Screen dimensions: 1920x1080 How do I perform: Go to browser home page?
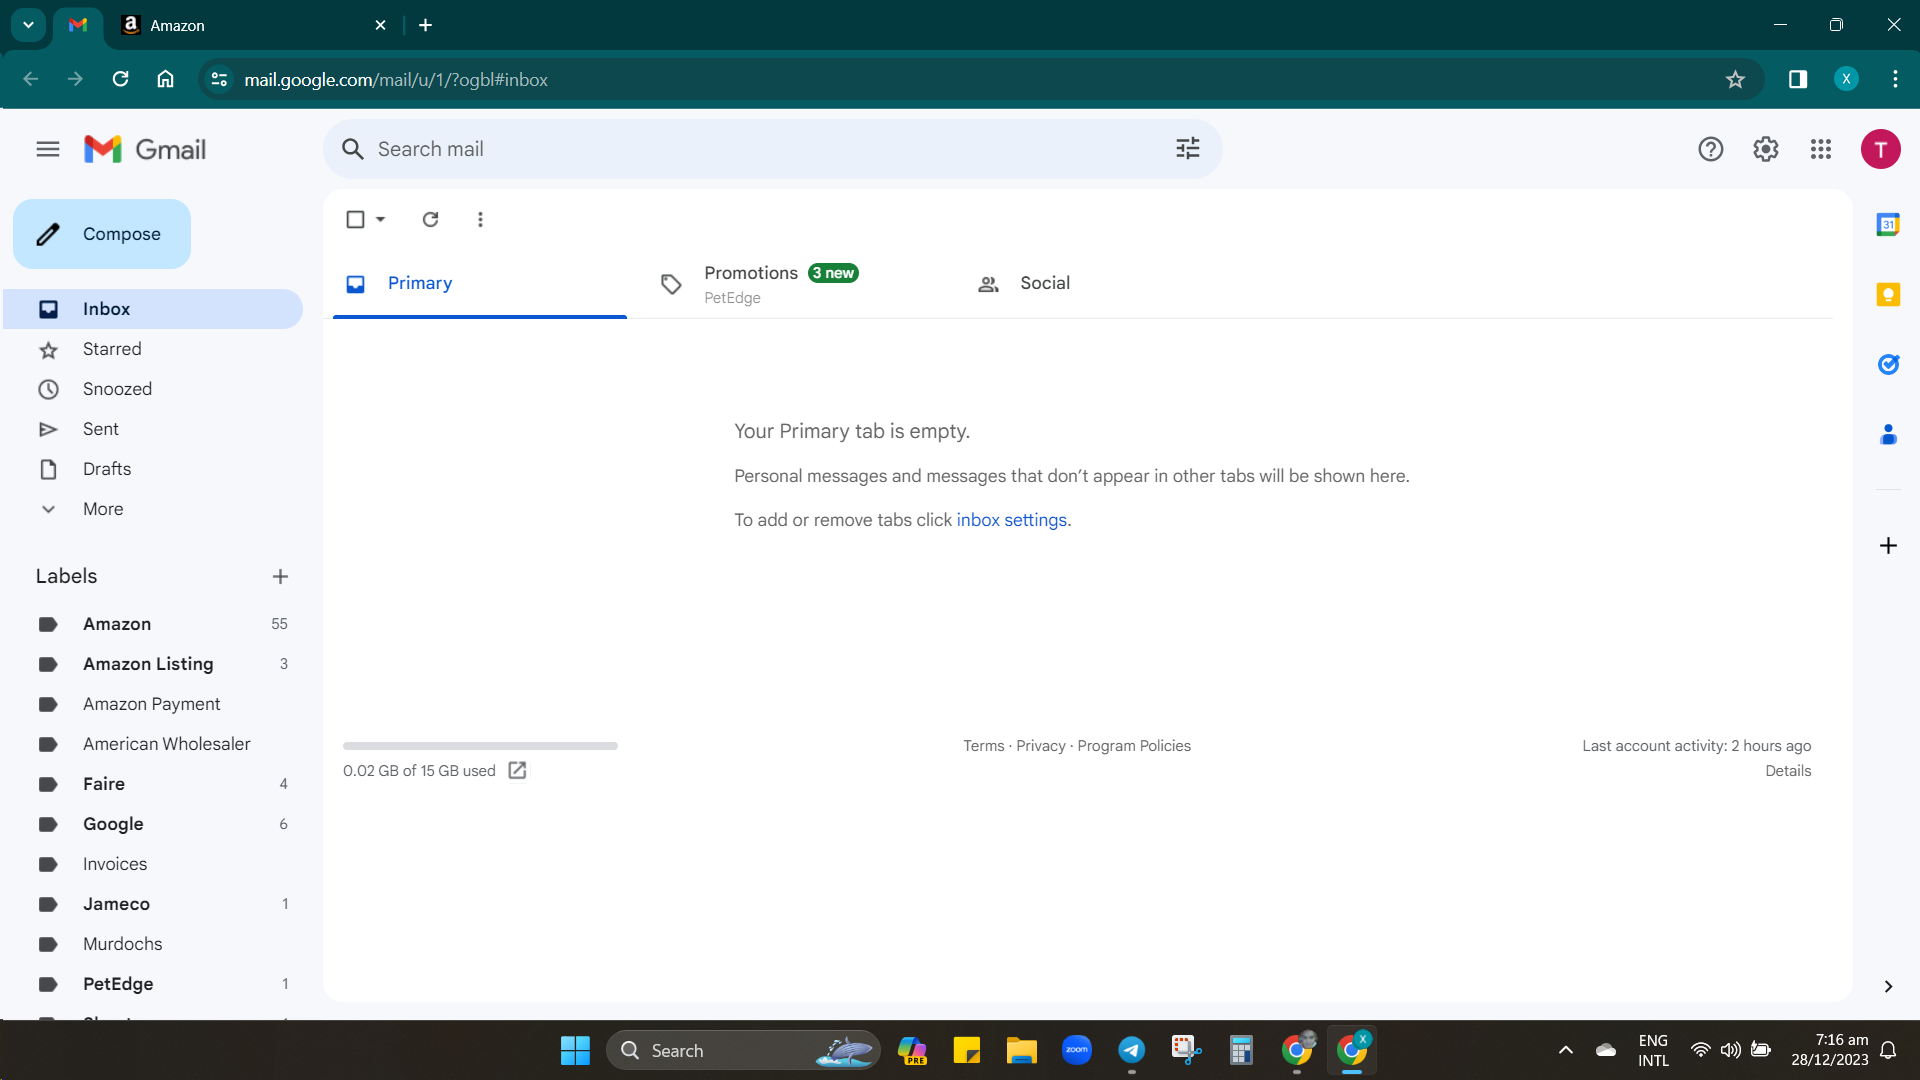point(165,79)
